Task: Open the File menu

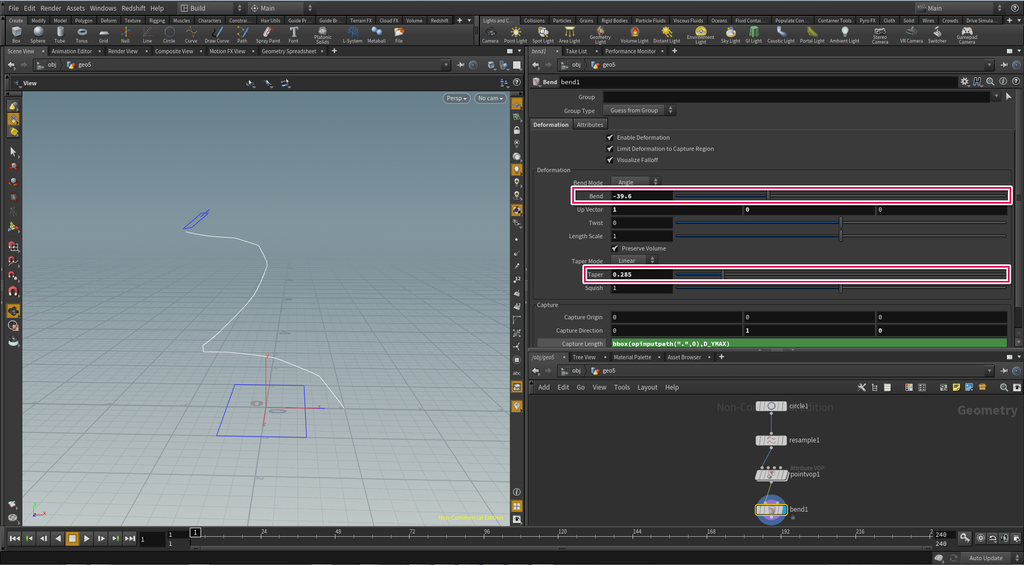Action: coord(13,8)
